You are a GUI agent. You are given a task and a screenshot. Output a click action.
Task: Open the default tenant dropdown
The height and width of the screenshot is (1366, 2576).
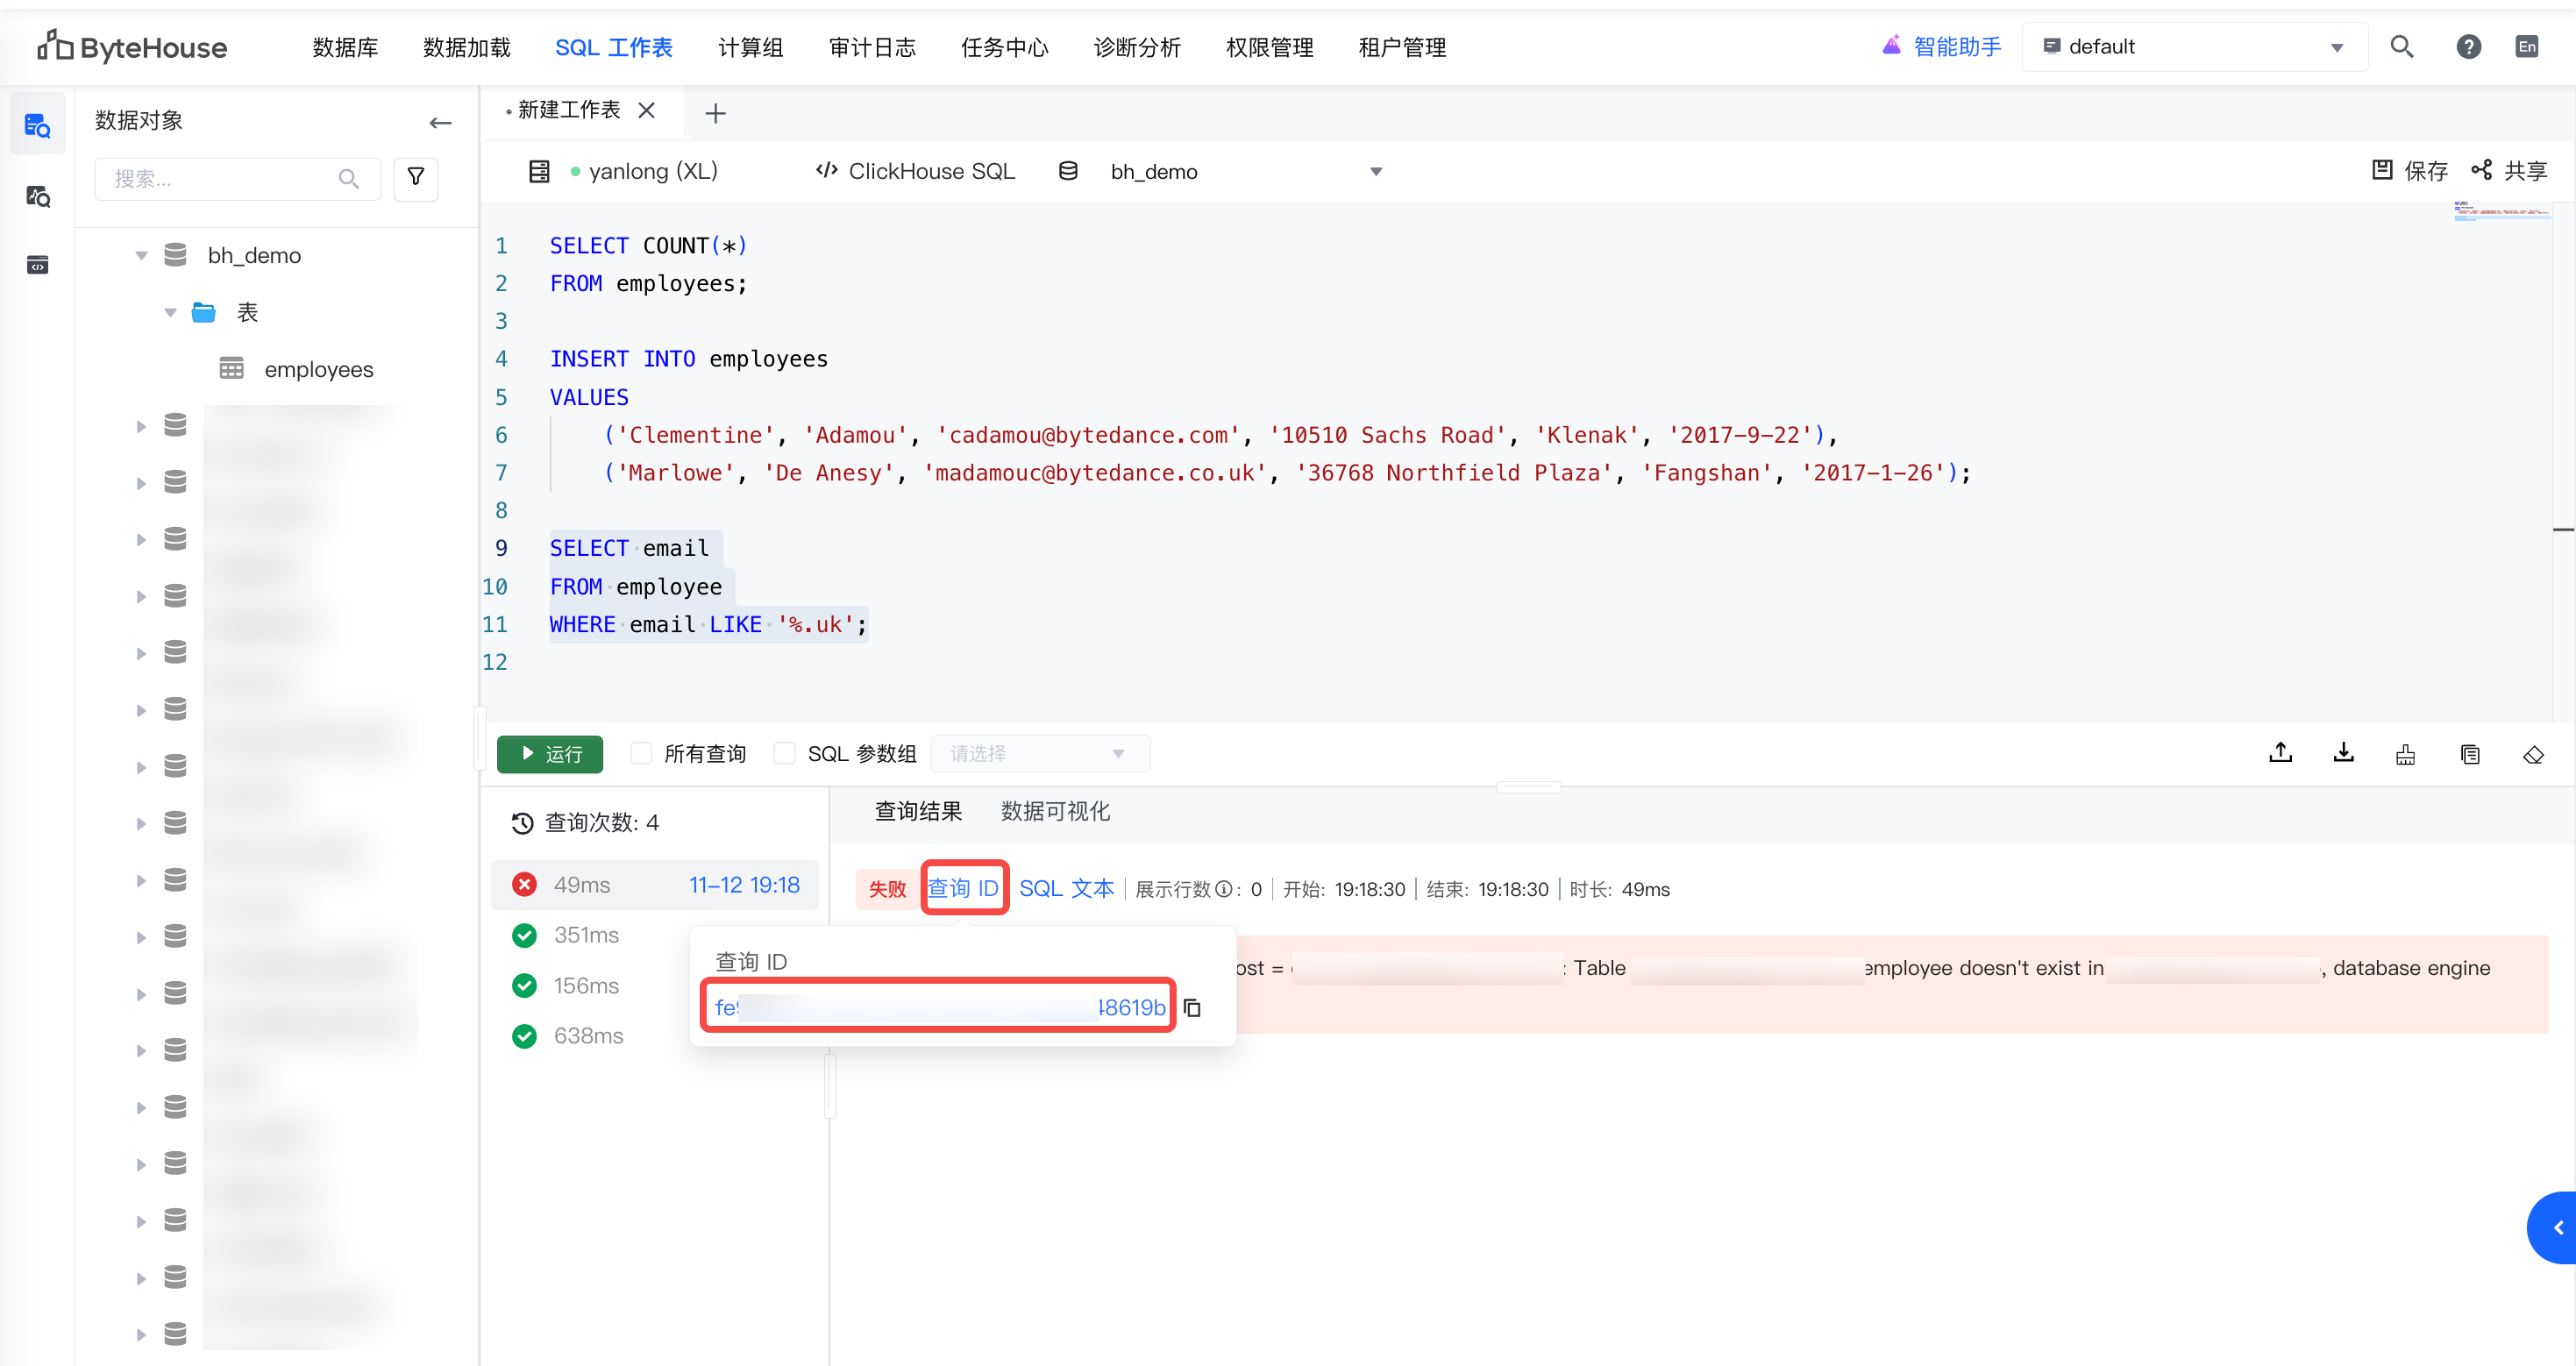tap(2193, 47)
